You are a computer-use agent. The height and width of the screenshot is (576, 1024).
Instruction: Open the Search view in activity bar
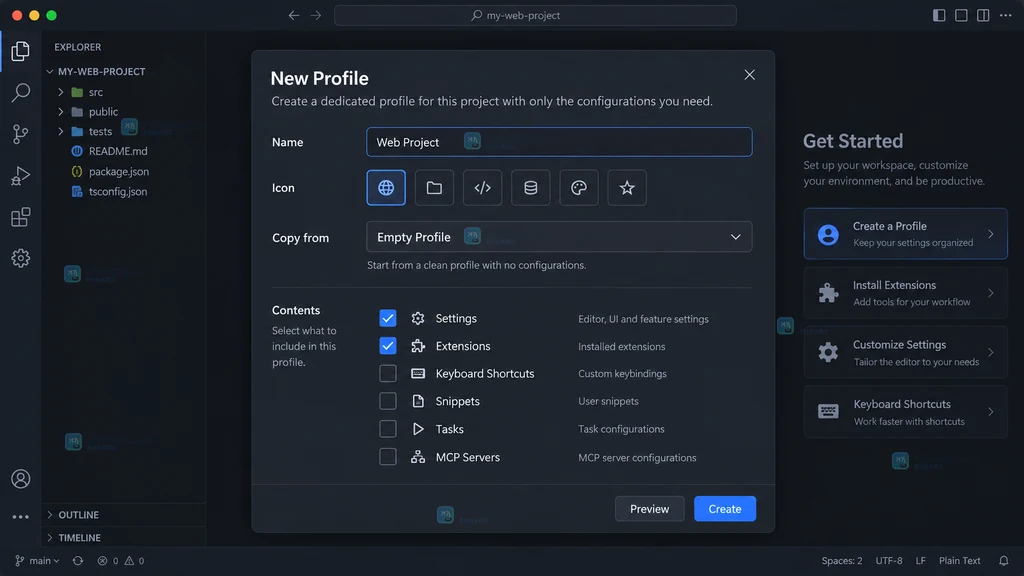(20, 92)
